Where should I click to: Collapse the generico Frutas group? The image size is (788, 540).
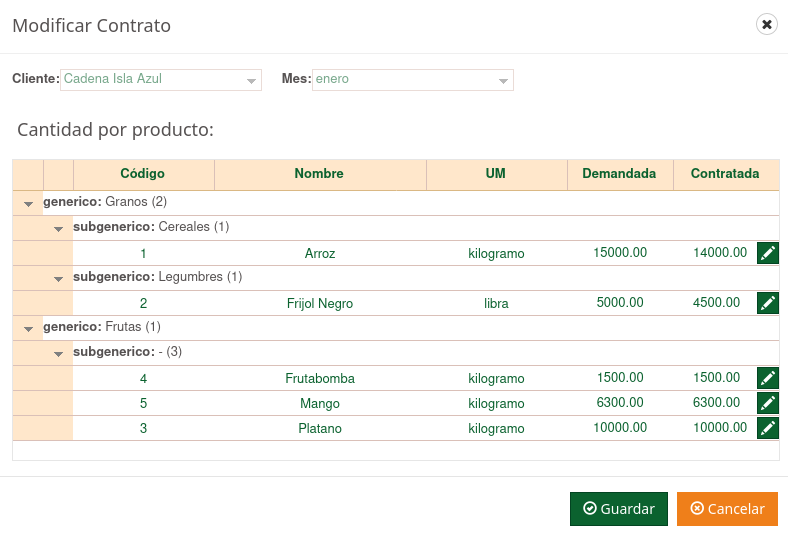pos(28,328)
